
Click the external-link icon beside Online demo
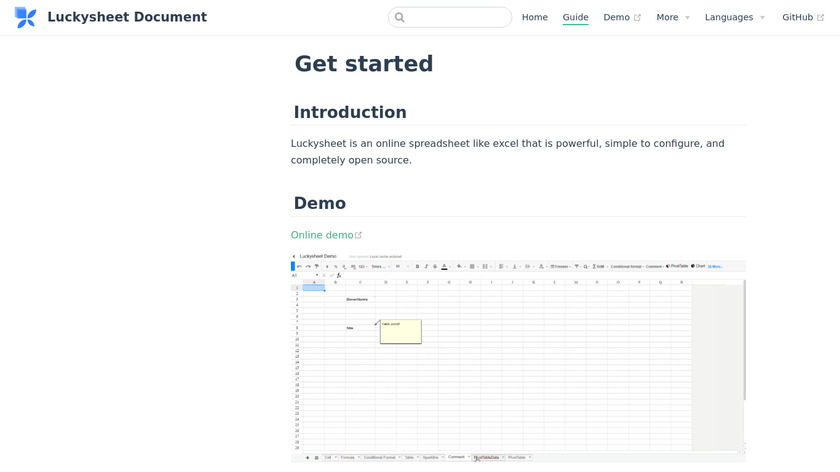click(359, 236)
